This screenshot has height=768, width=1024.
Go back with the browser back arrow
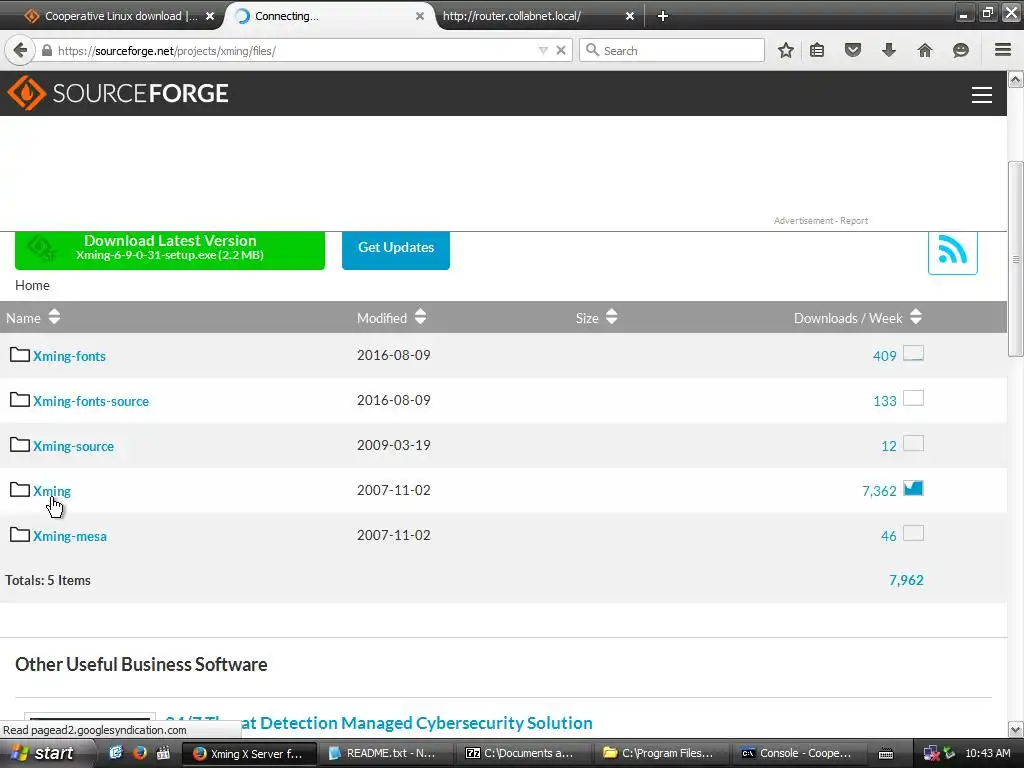(20, 50)
